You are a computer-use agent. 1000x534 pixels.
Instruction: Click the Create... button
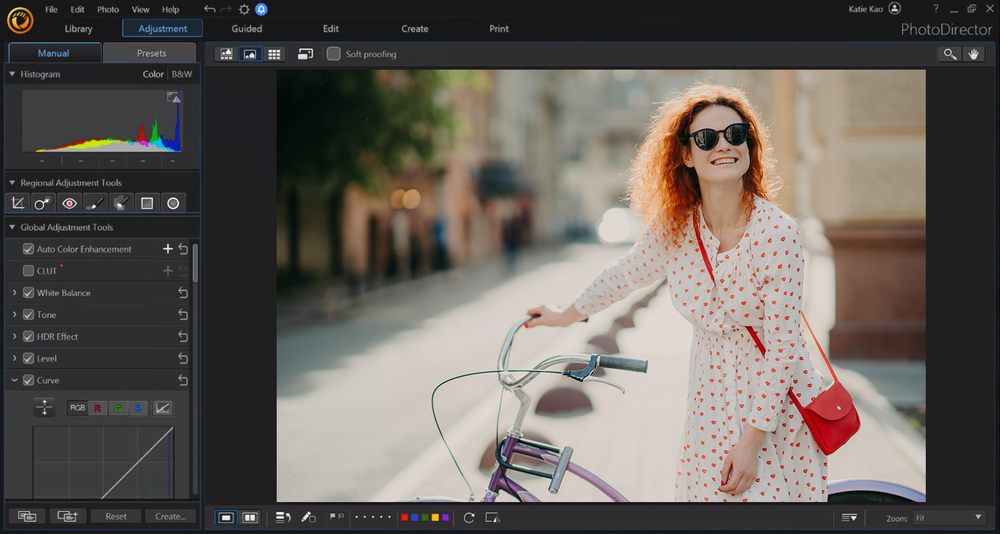pyautogui.click(x=170, y=516)
